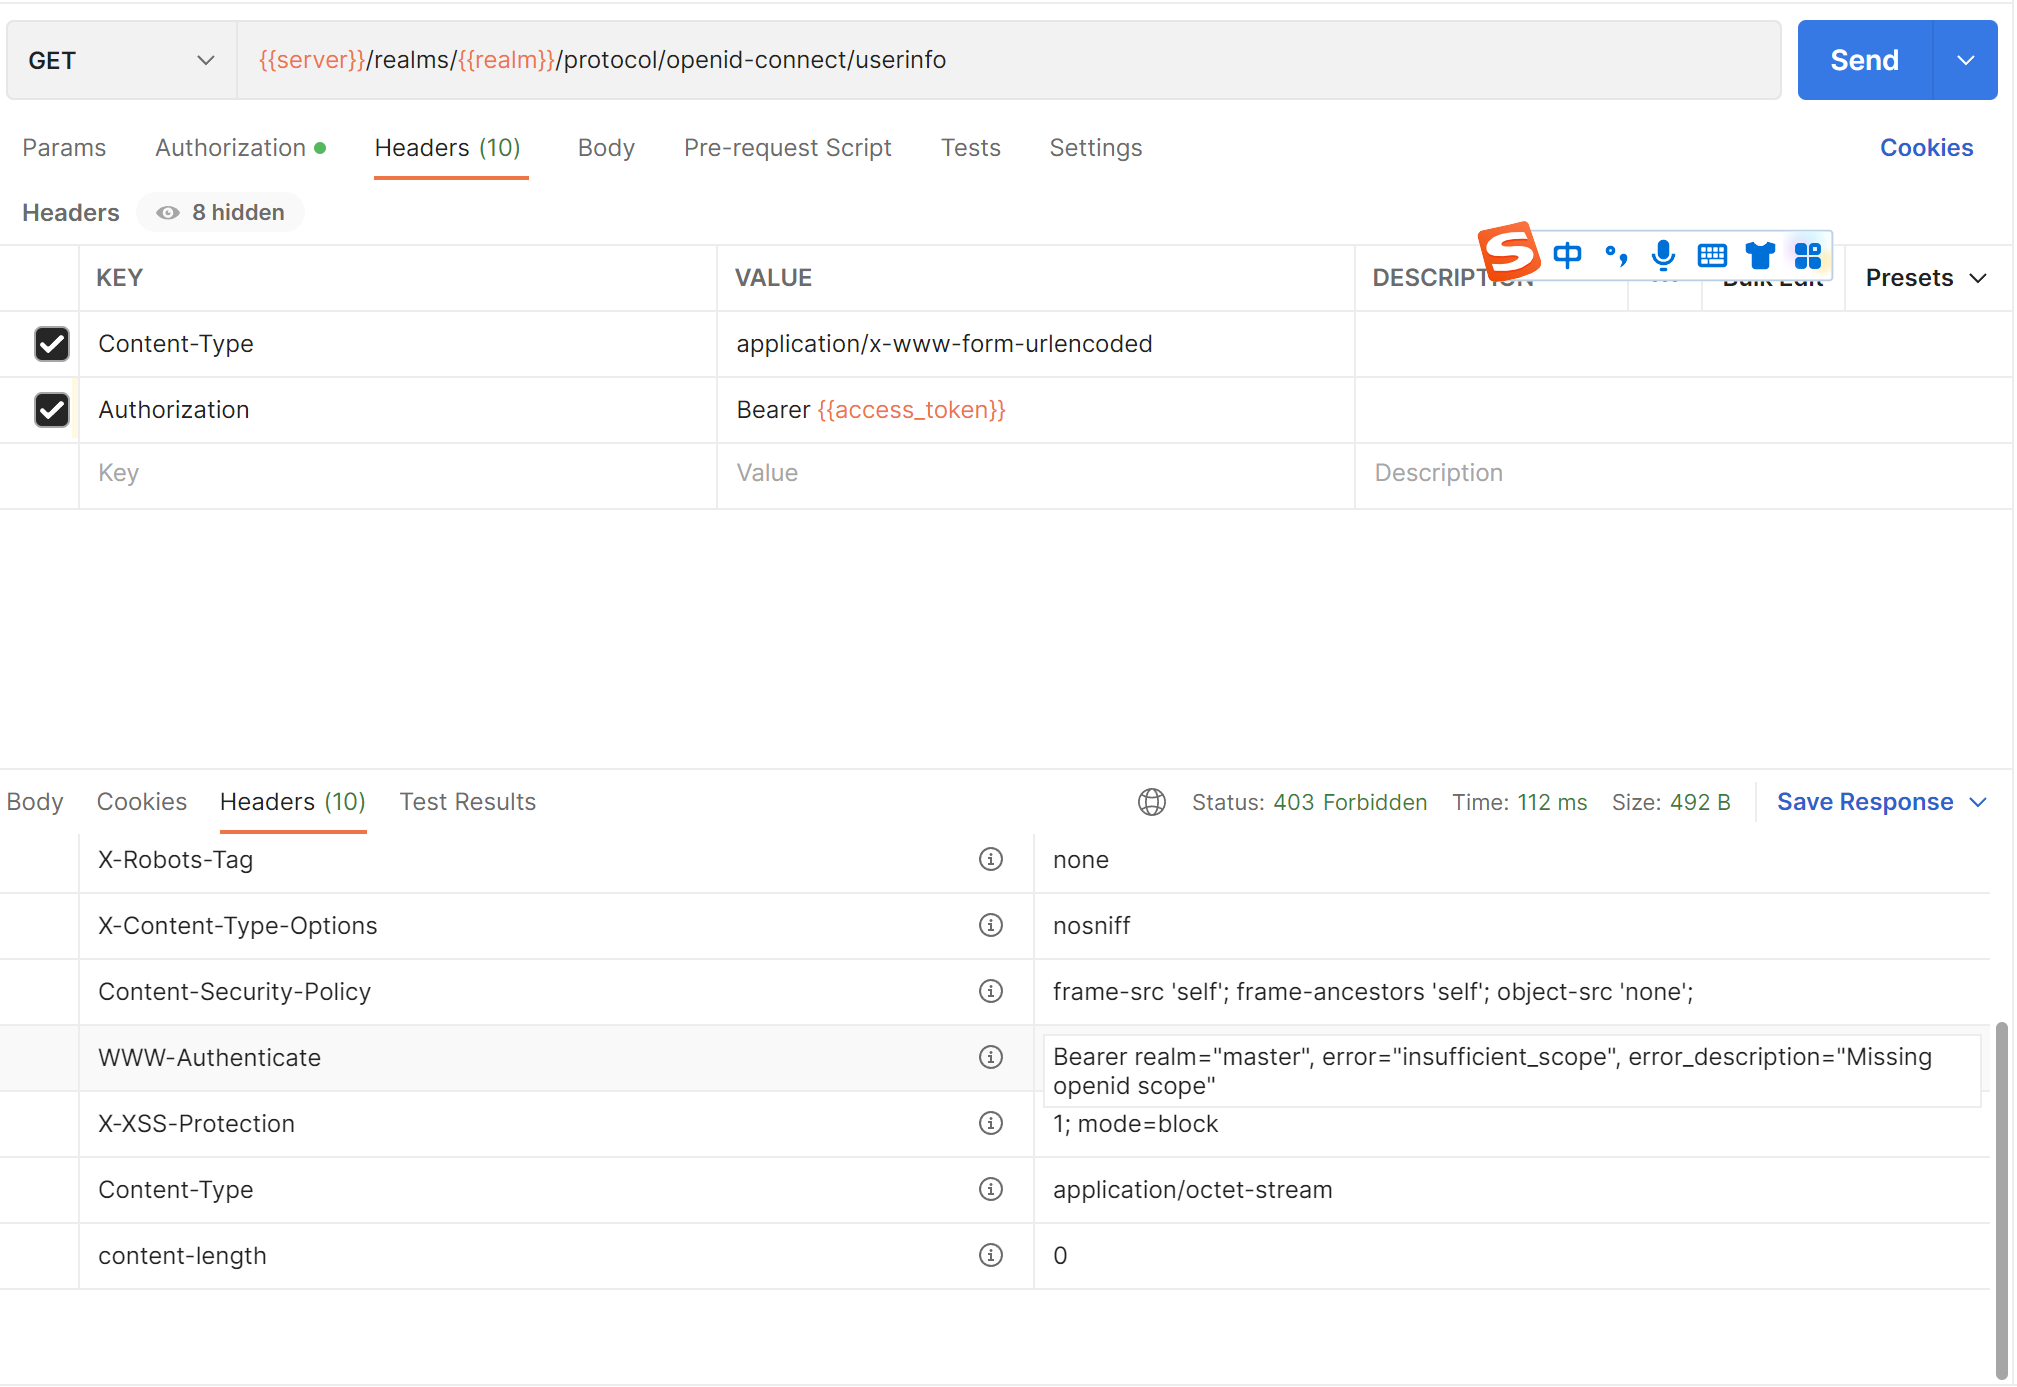Screen dimensions: 2017x1387
Task: Click the Sogou S logo icon
Action: pyautogui.click(x=1508, y=251)
